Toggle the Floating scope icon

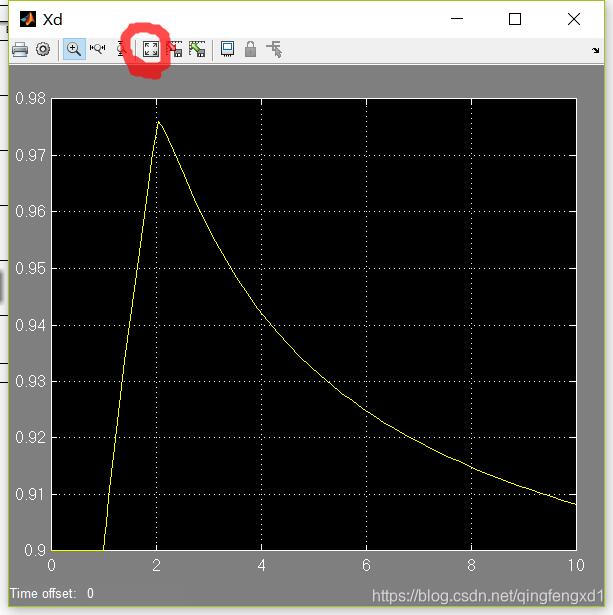[x=227, y=49]
